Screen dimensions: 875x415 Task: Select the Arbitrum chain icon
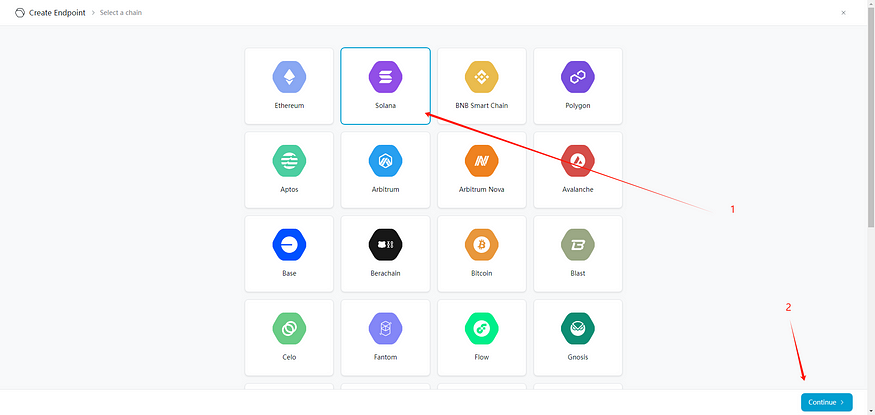click(386, 161)
